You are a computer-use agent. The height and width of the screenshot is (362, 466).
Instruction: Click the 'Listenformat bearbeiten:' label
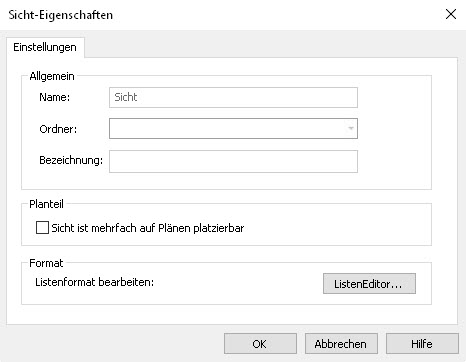tap(95, 282)
